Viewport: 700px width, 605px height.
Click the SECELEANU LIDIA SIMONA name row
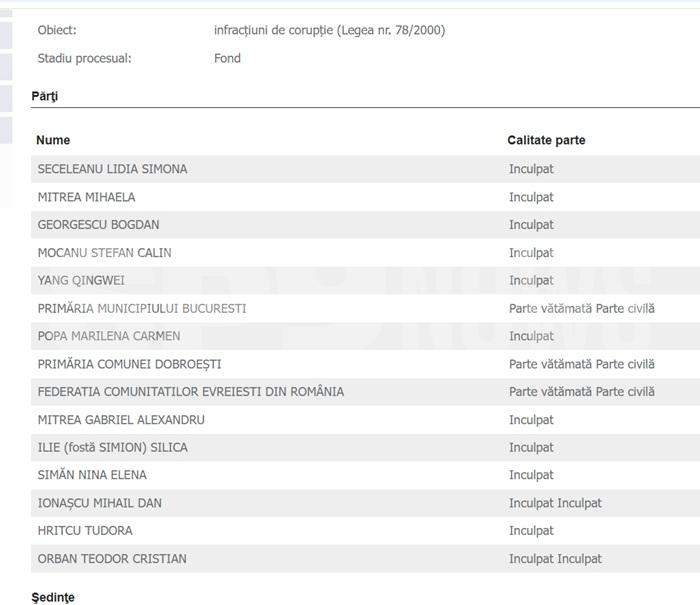[112, 169]
